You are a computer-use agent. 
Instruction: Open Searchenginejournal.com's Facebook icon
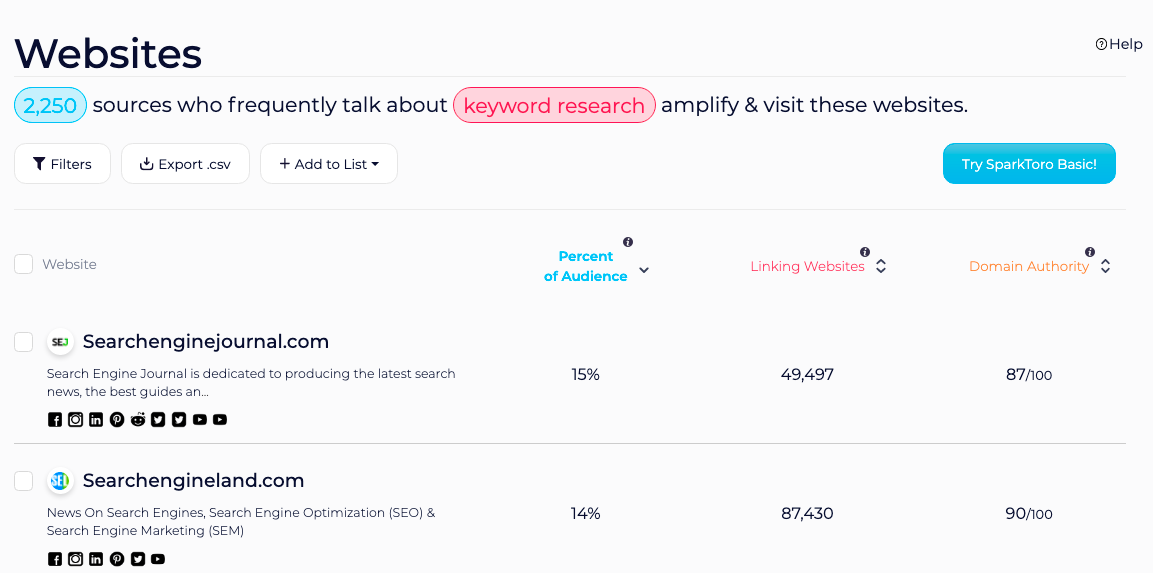[x=54, y=420]
